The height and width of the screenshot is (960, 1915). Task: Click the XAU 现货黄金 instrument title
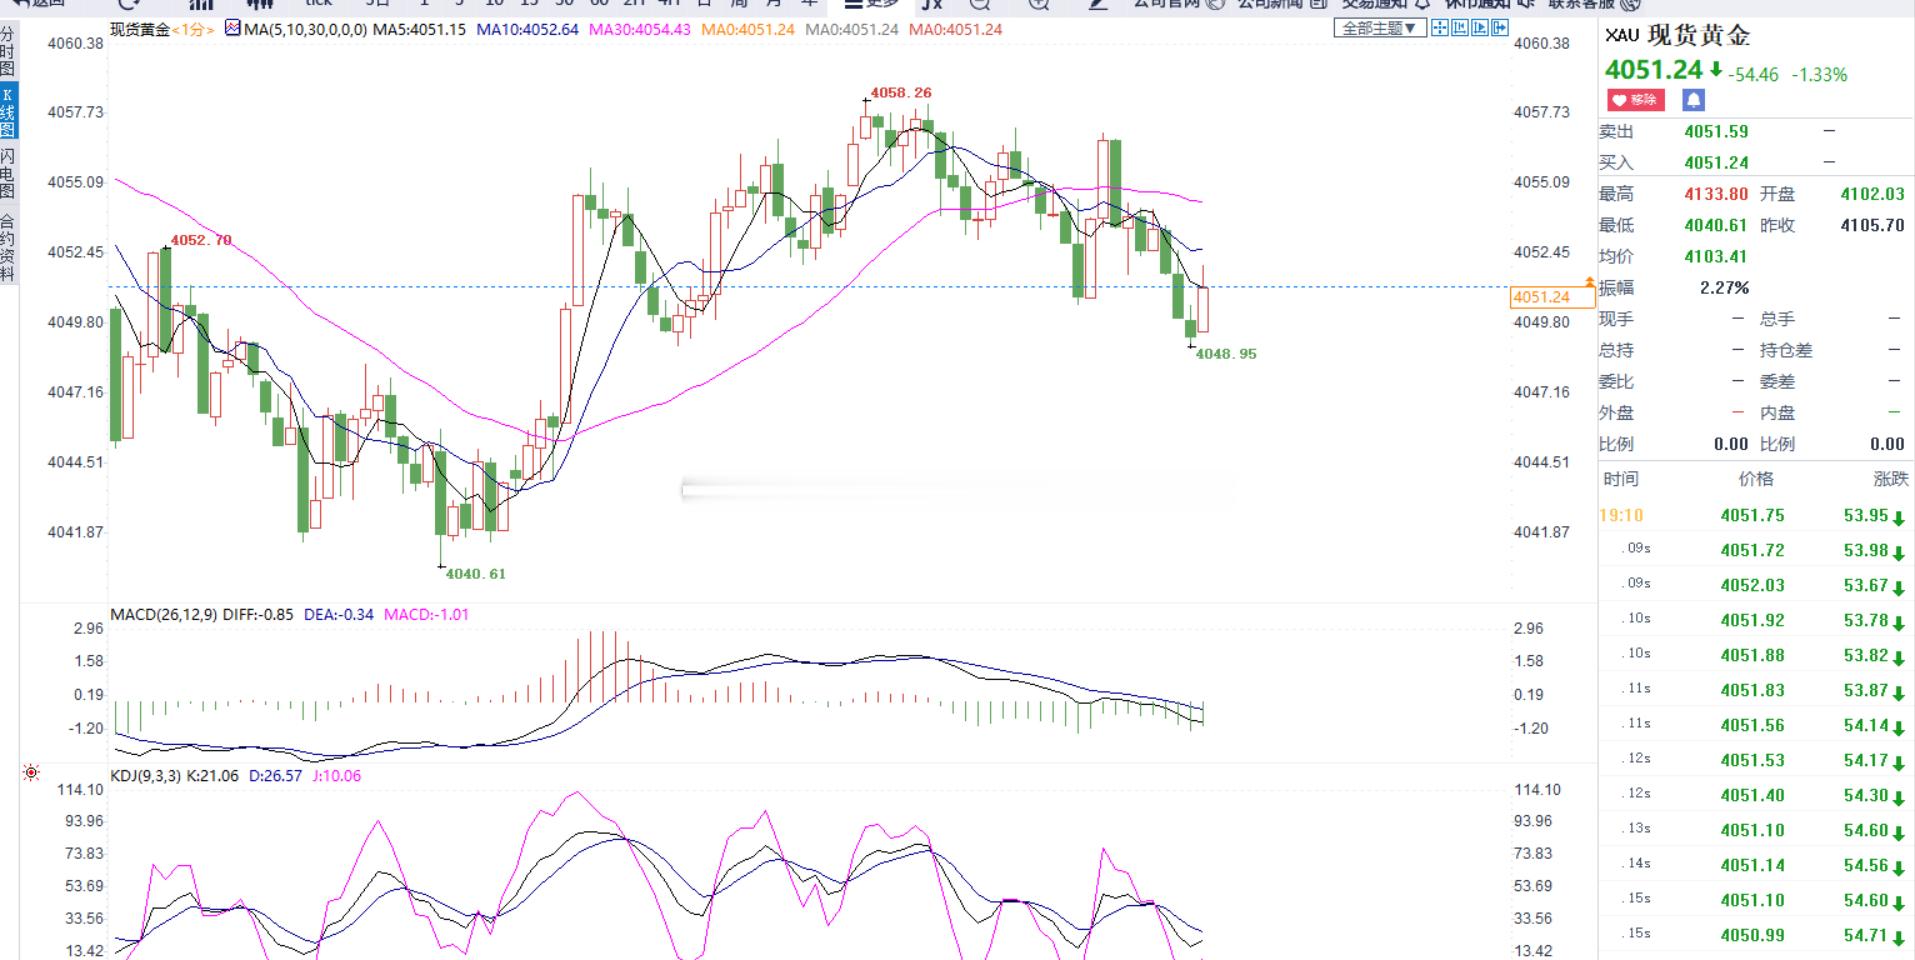tap(1677, 35)
